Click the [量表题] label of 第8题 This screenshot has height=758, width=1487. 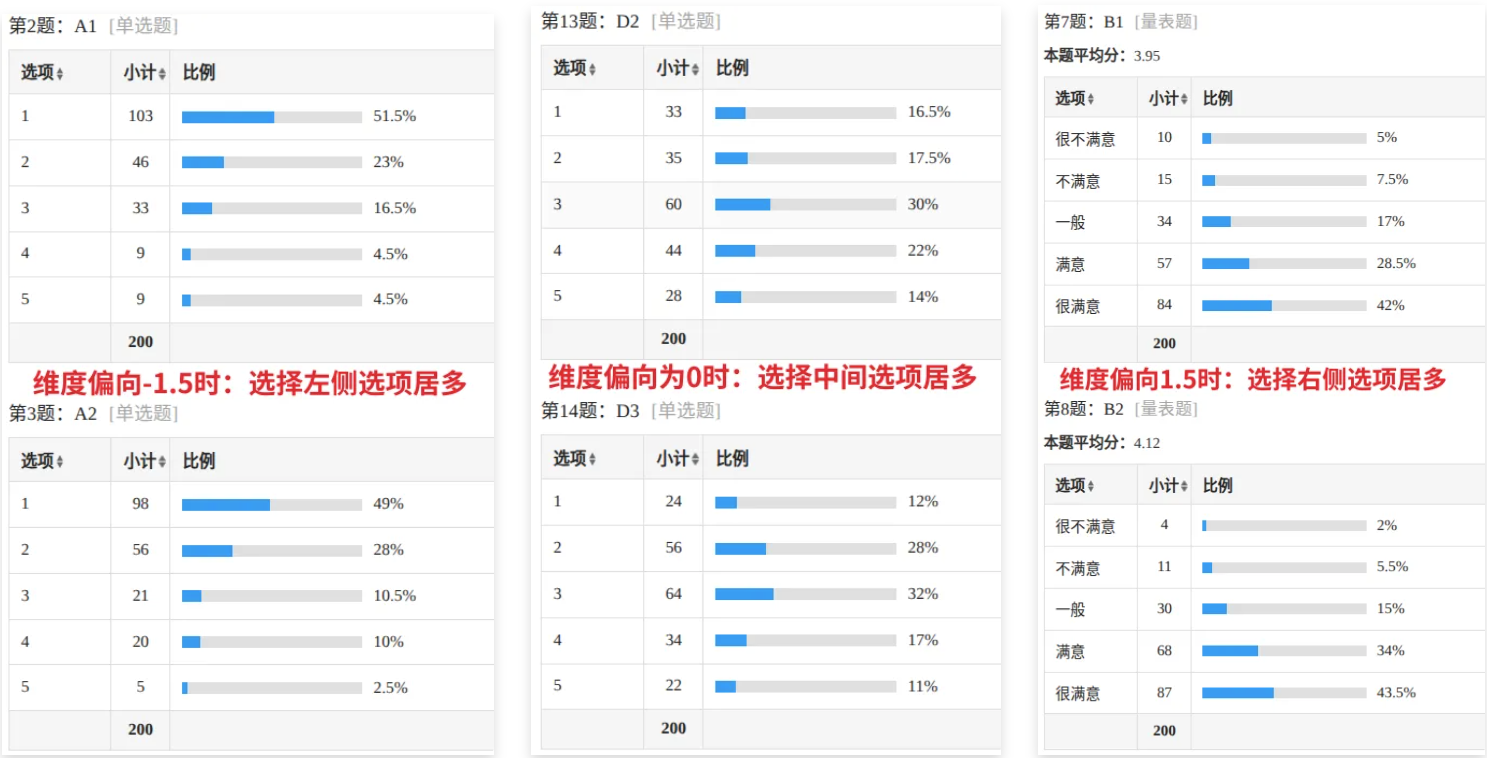pos(1167,409)
